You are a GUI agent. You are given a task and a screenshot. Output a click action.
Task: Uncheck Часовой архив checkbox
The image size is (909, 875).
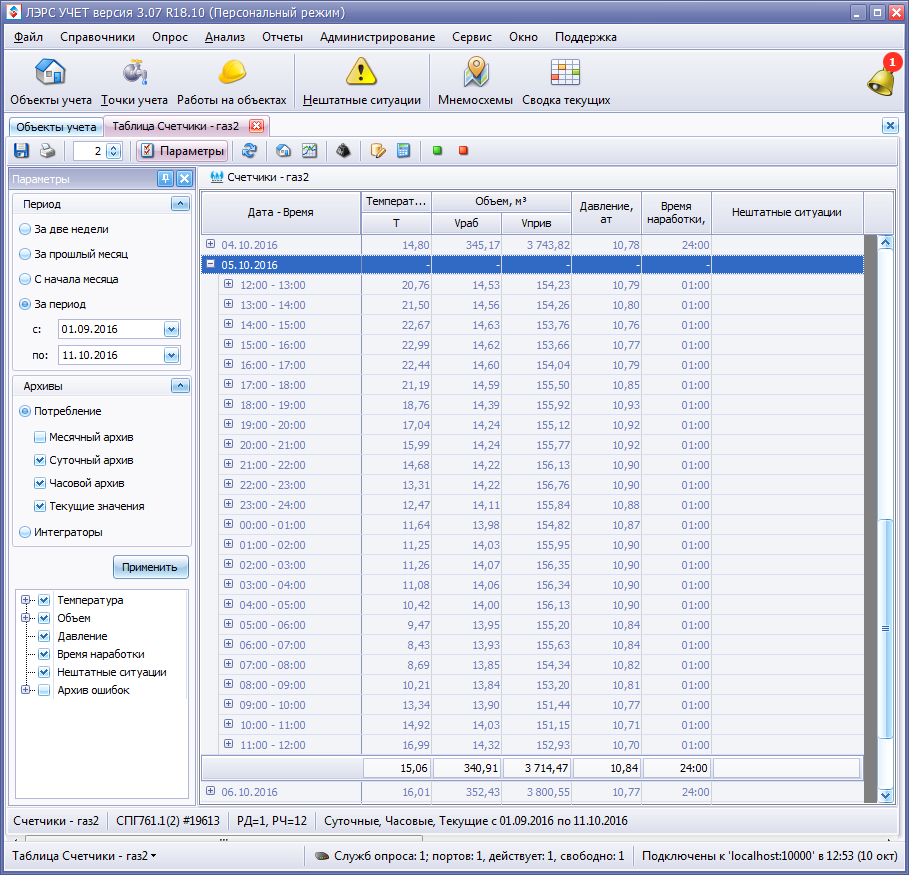(x=40, y=483)
